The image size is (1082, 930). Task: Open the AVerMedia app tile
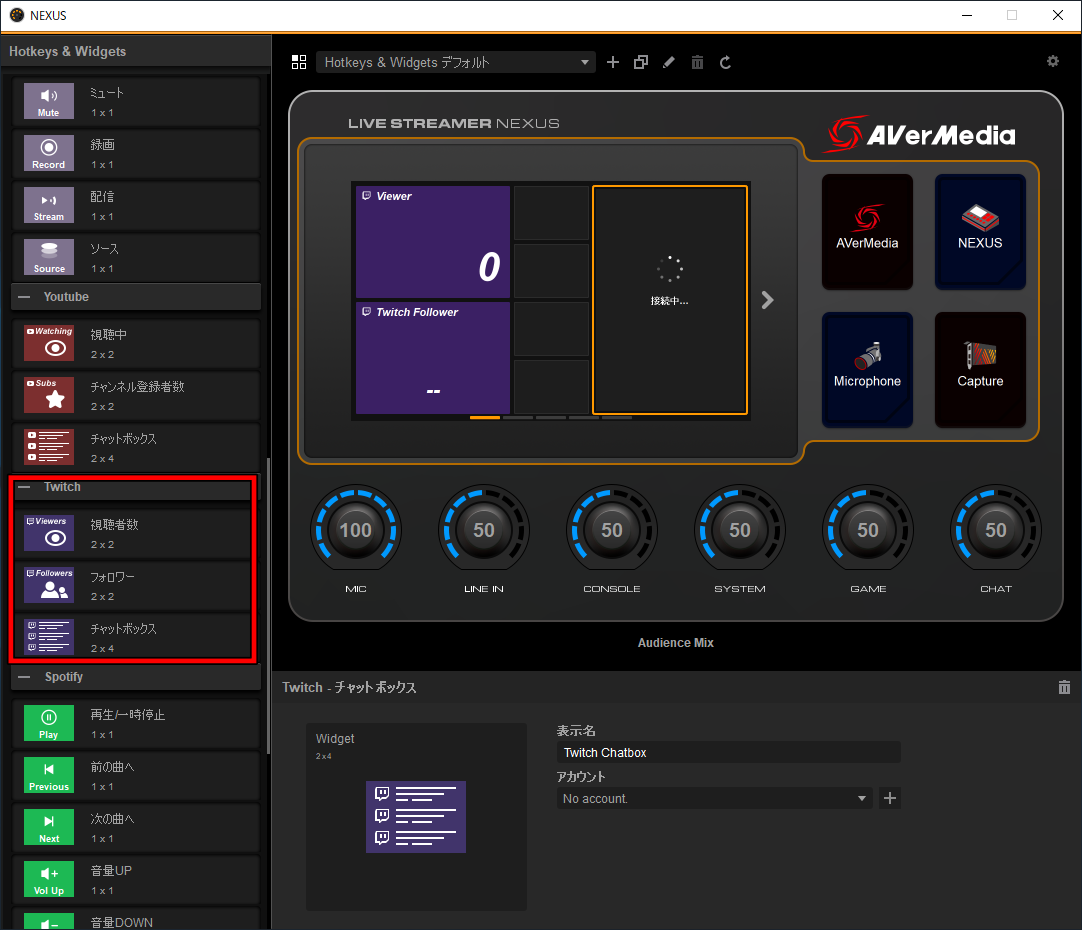(867, 232)
